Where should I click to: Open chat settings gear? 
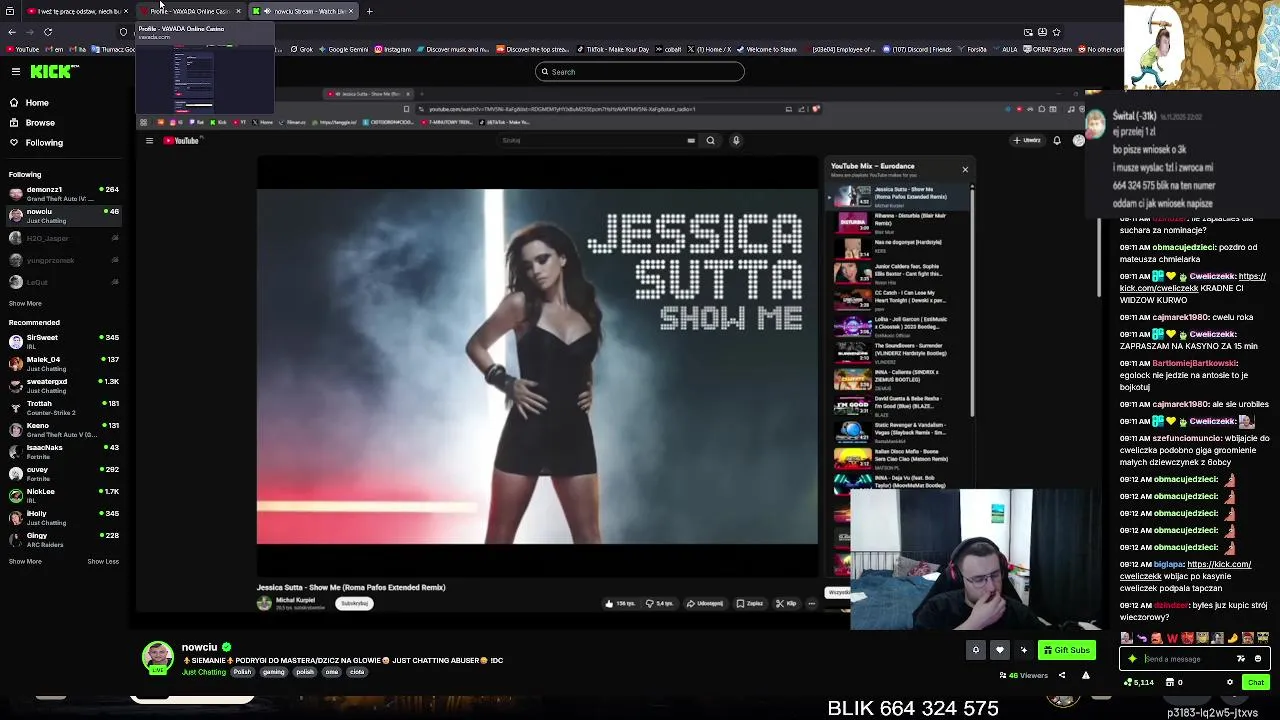click(1230, 682)
